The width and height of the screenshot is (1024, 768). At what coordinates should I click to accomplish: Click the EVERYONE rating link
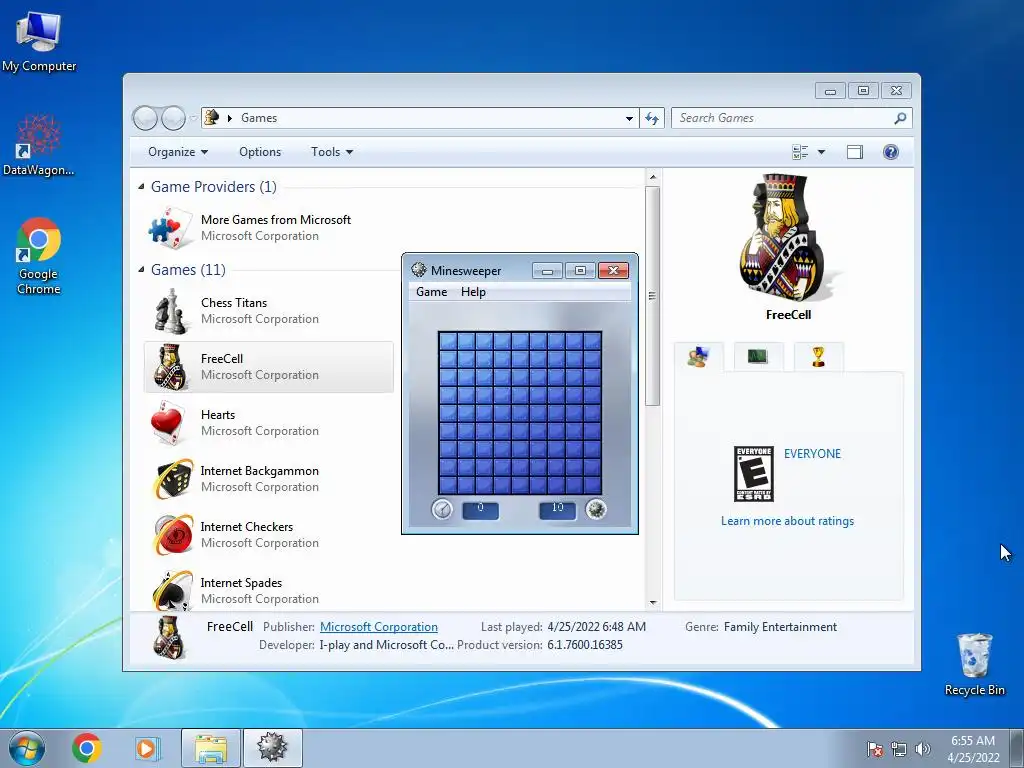point(812,454)
